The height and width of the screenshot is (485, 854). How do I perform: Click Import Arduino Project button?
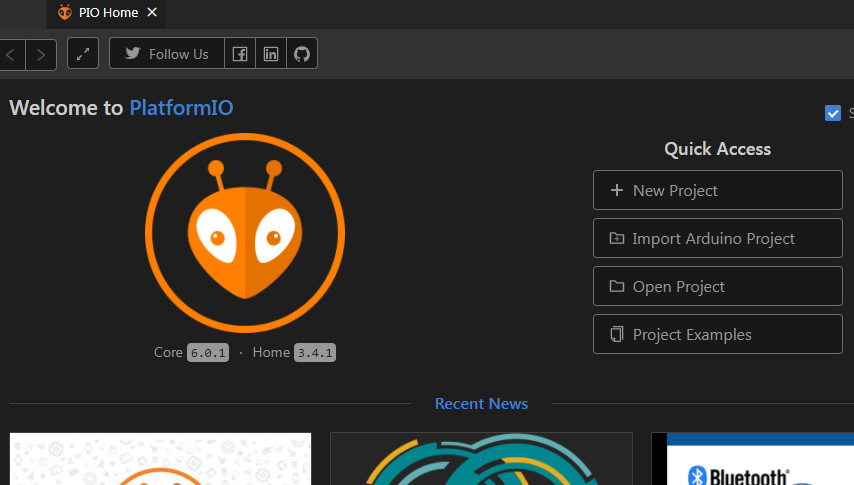tap(718, 238)
